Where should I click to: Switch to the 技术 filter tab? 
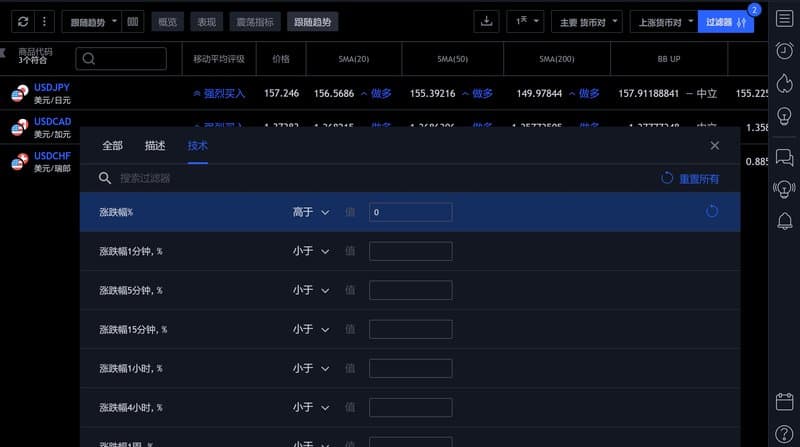coord(197,146)
